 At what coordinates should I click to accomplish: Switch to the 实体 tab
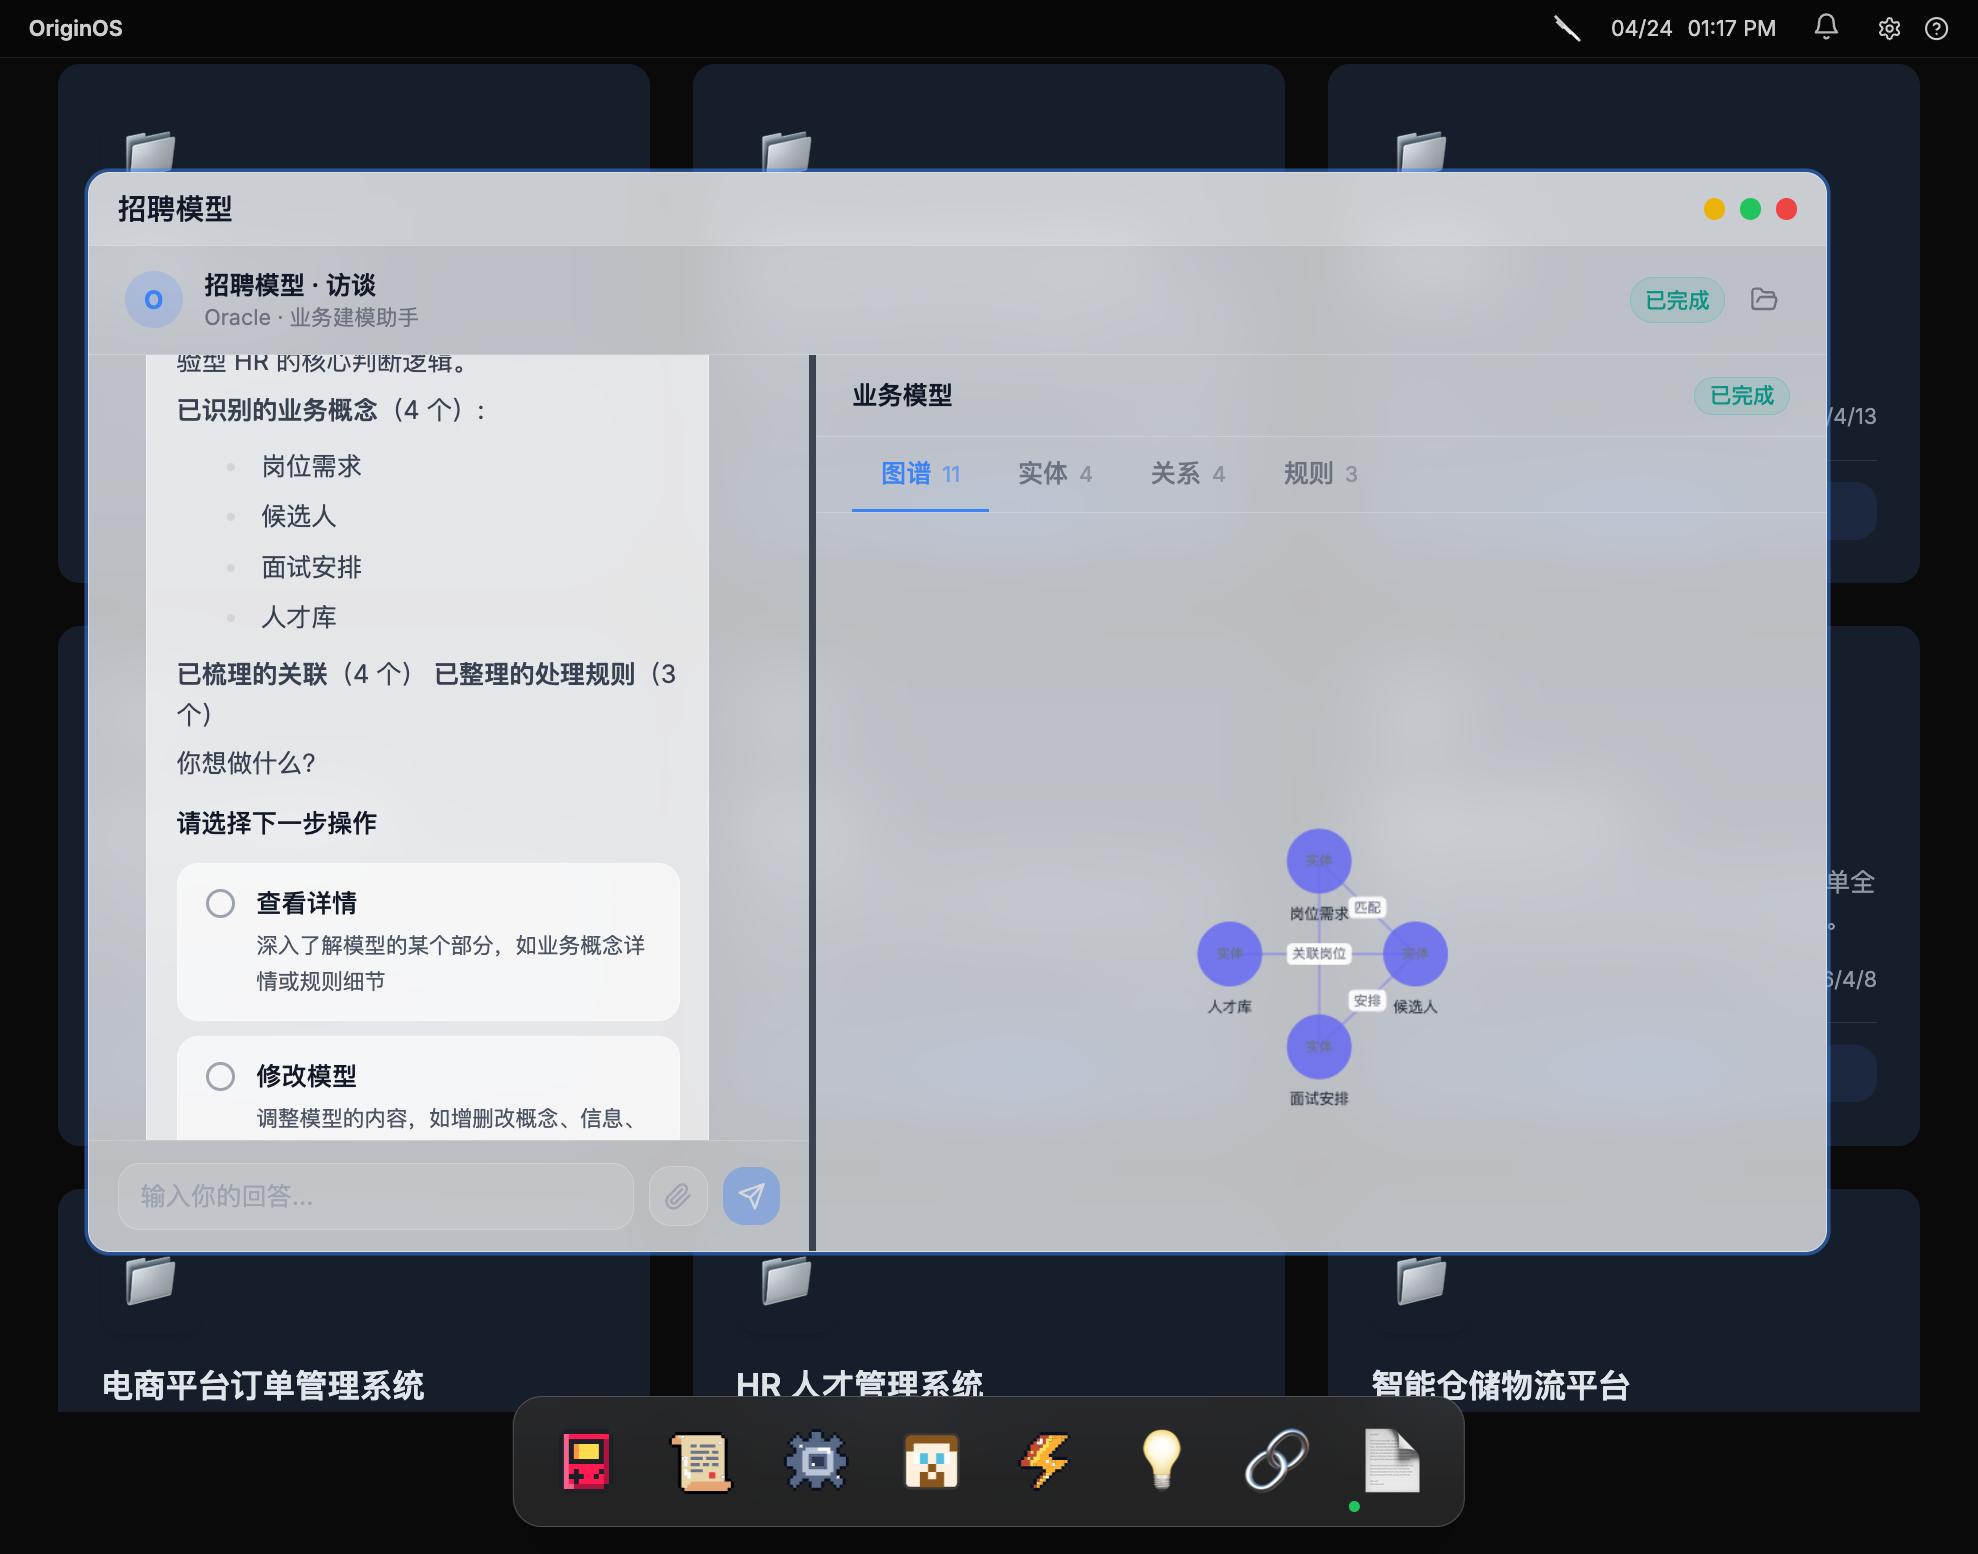coord(1055,474)
